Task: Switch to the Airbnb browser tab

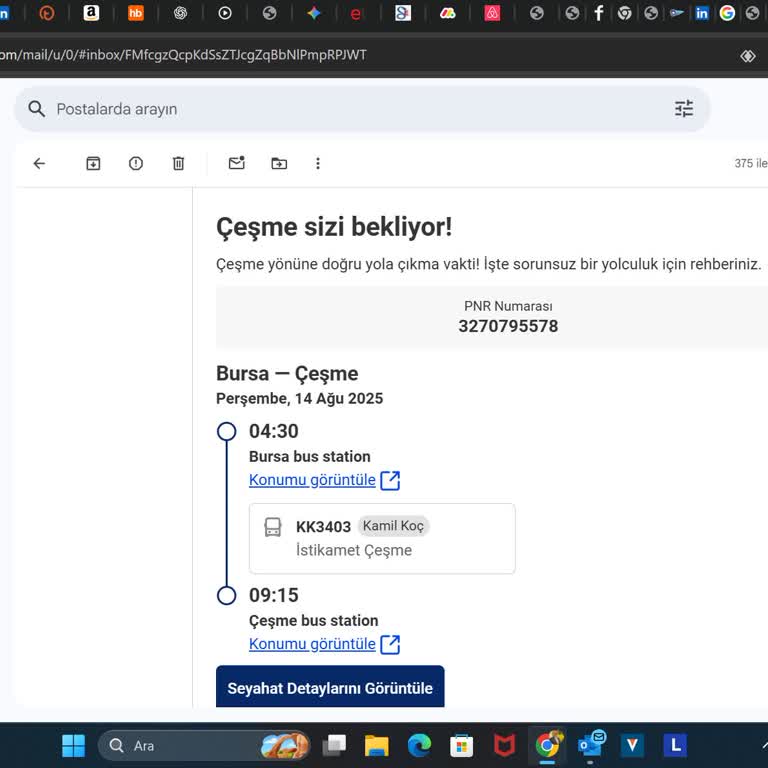Action: pos(492,13)
